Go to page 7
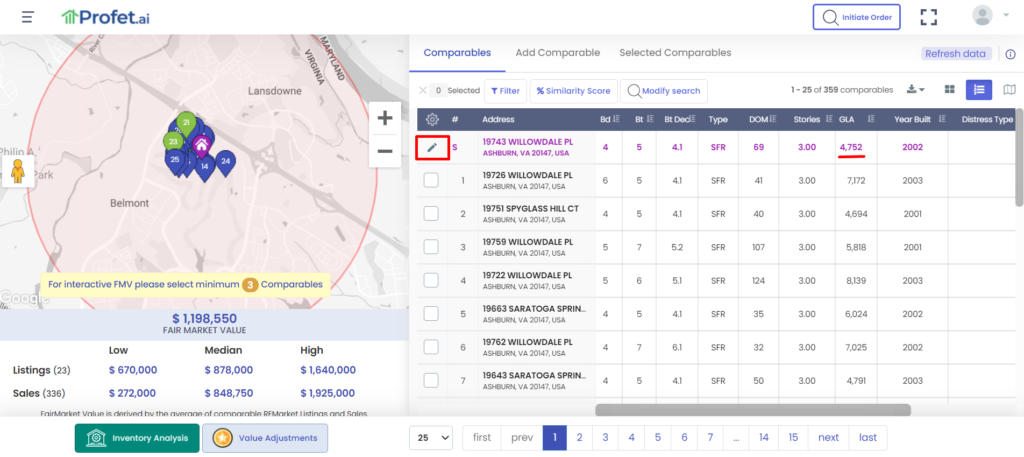The width and height of the screenshot is (1024, 457). (710, 437)
